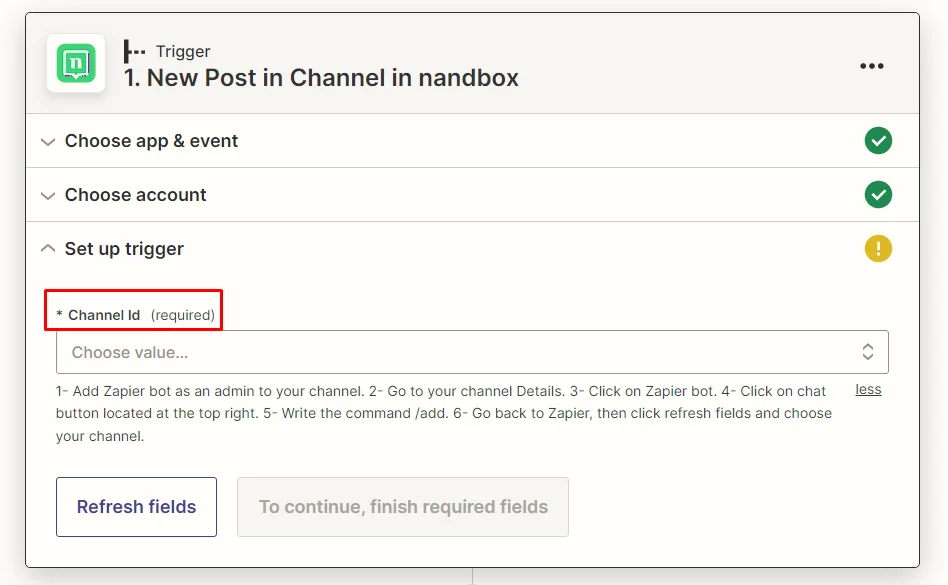Click the trigger step icon beside Trigger label
Viewport: 948px width, 585px height.
point(134,51)
